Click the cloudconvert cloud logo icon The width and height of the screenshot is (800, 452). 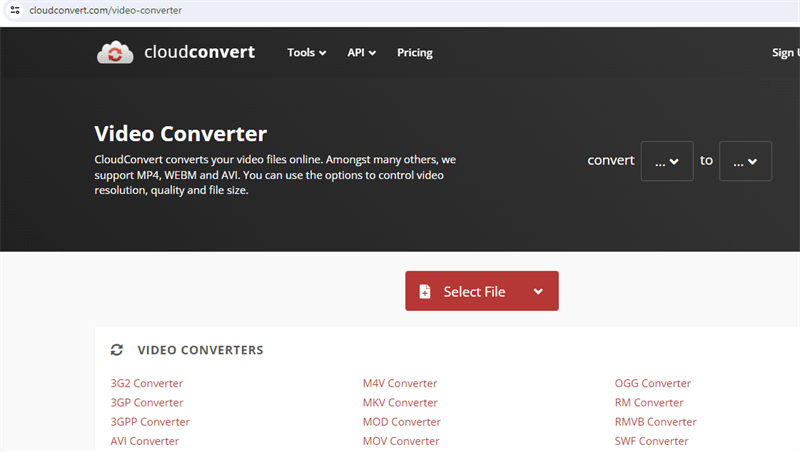coord(115,52)
